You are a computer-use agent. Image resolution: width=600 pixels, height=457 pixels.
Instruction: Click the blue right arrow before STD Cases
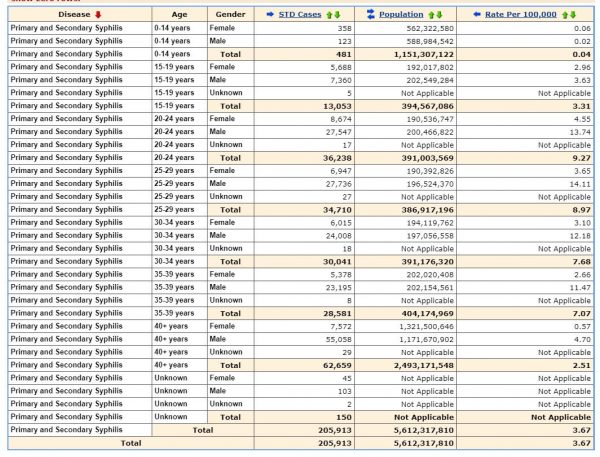272,15
